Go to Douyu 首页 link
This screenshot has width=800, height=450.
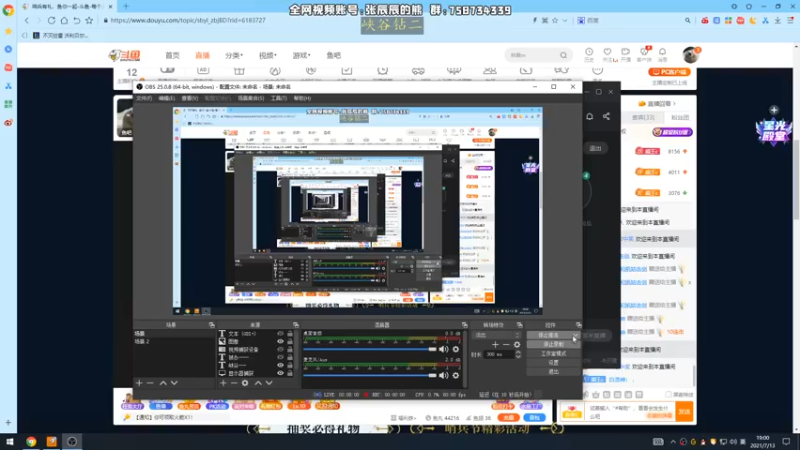(x=172, y=55)
